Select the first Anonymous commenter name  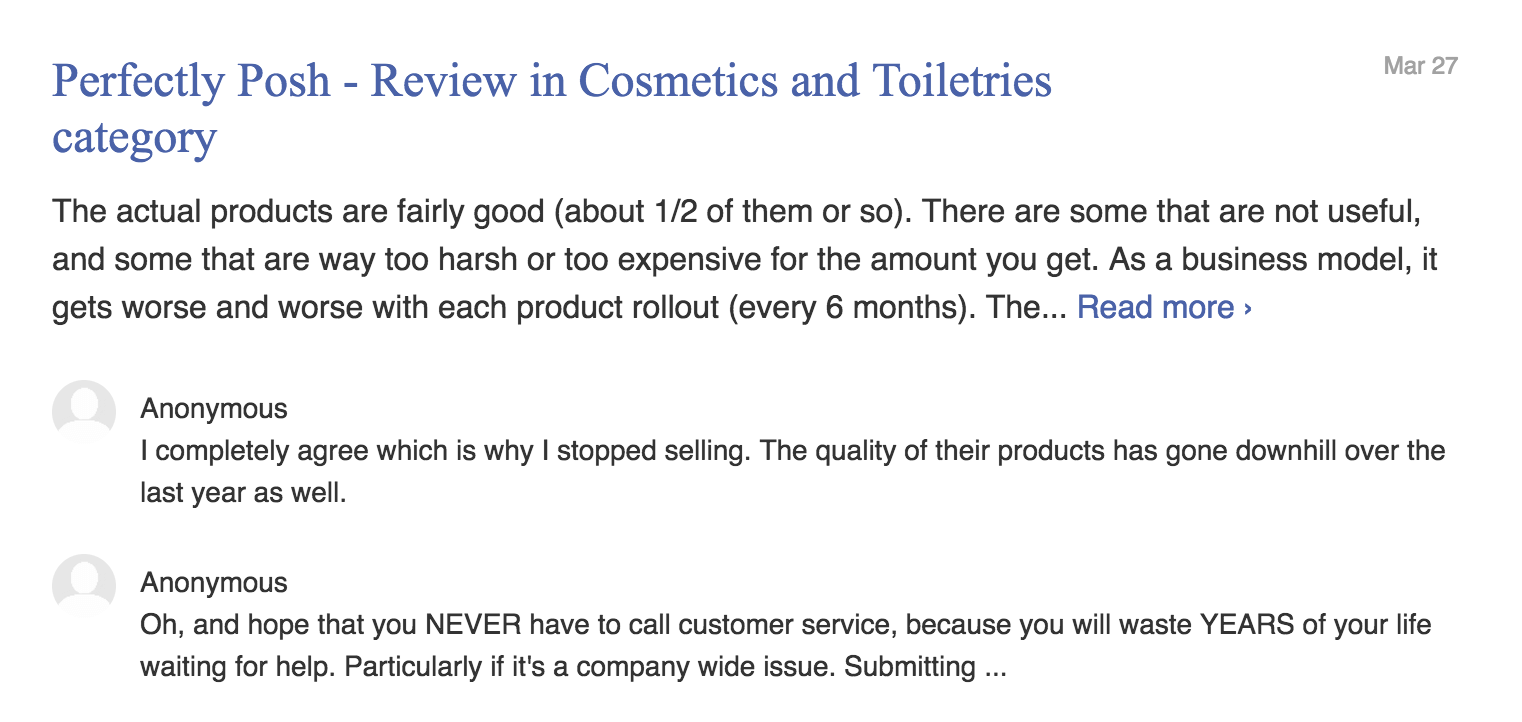(214, 409)
